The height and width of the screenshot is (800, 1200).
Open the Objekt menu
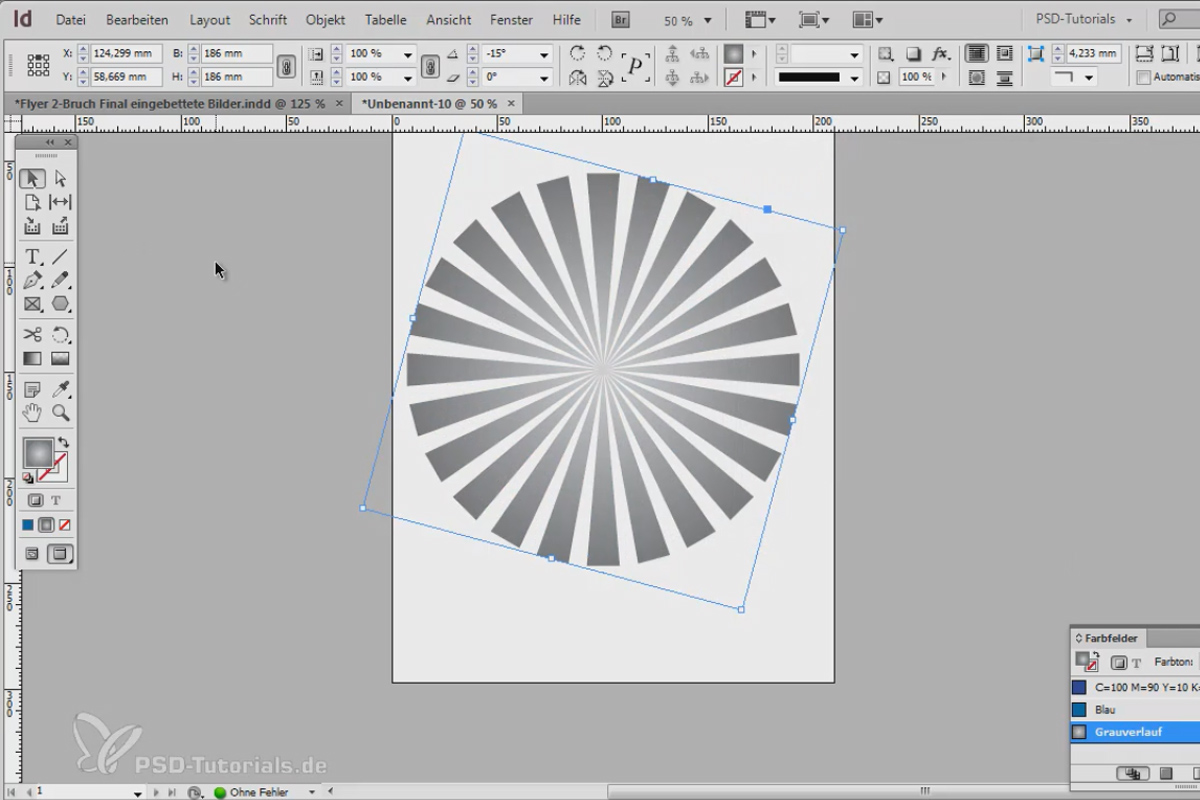pyautogui.click(x=325, y=20)
